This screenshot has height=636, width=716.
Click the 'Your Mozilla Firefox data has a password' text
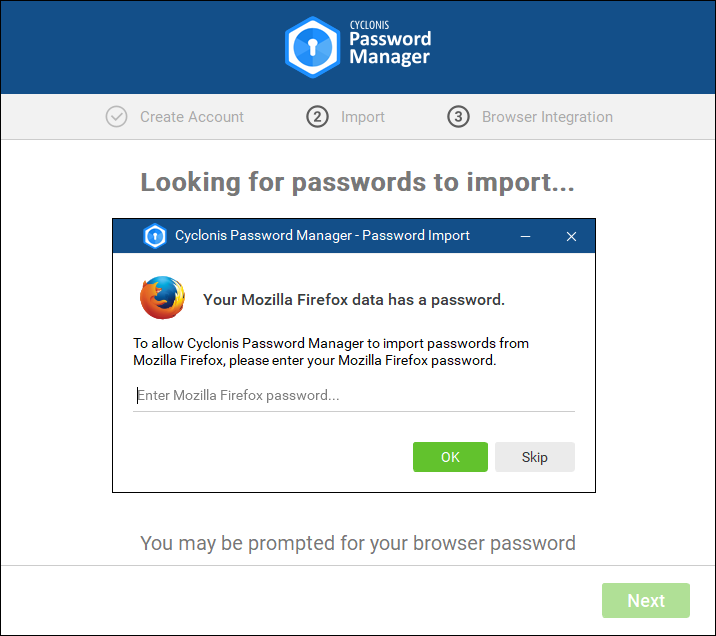click(353, 299)
